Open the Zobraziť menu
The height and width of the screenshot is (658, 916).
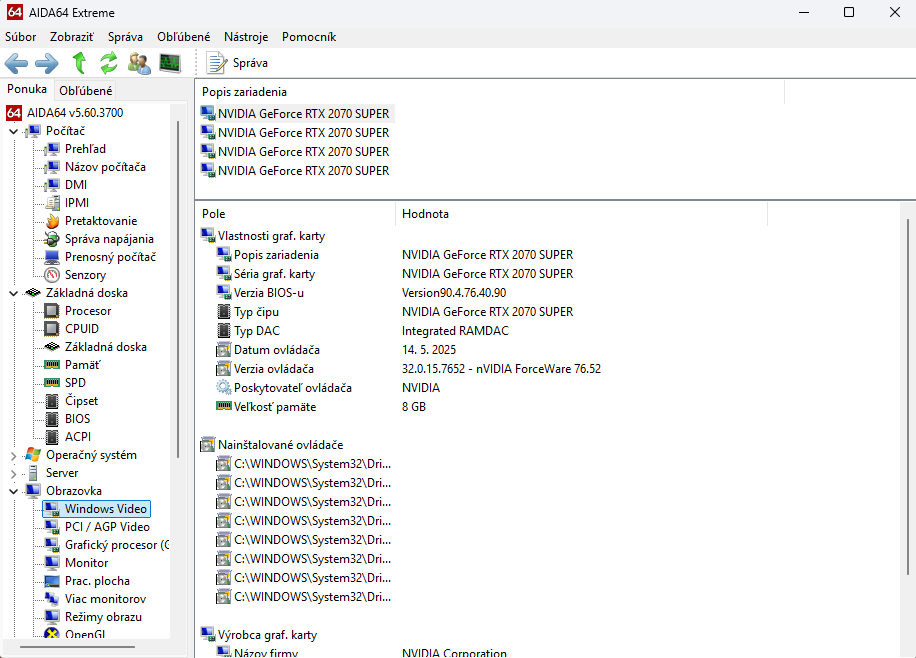72,37
